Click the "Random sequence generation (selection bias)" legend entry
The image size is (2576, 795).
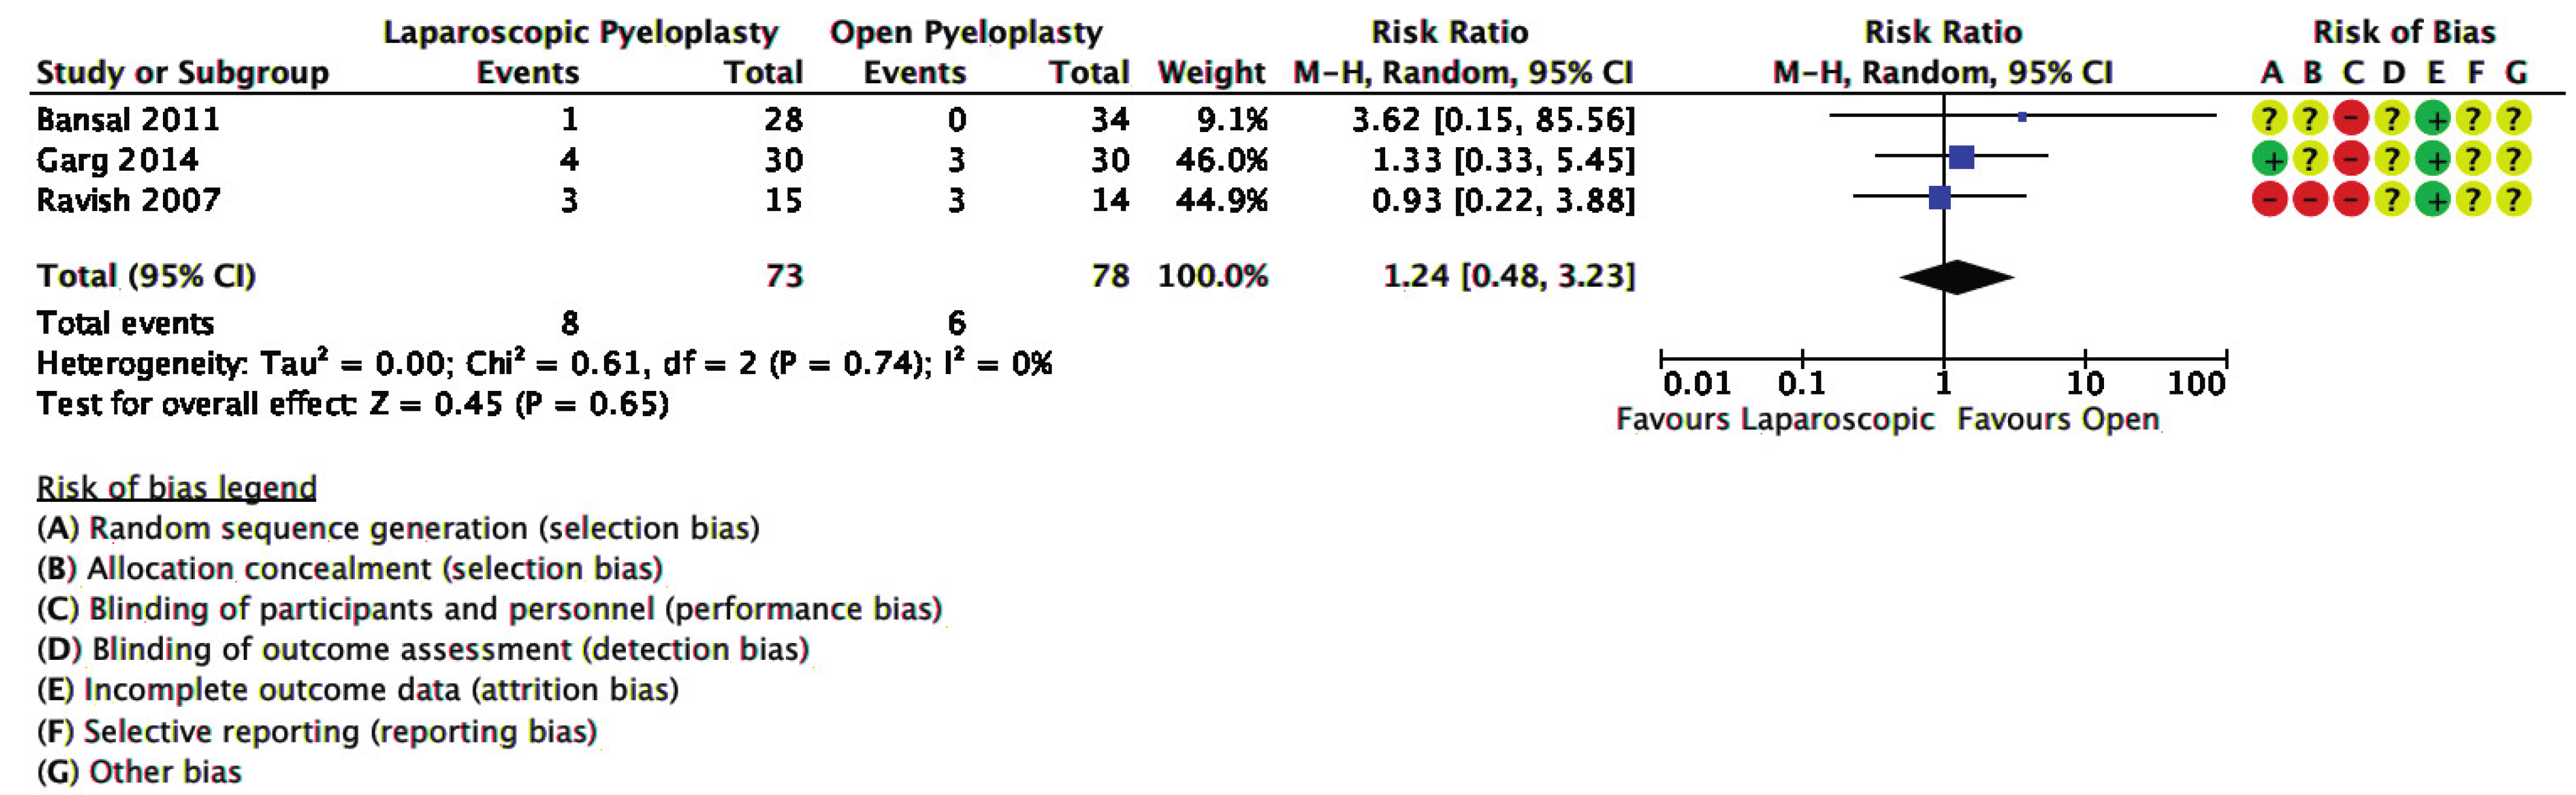point(398,528)
